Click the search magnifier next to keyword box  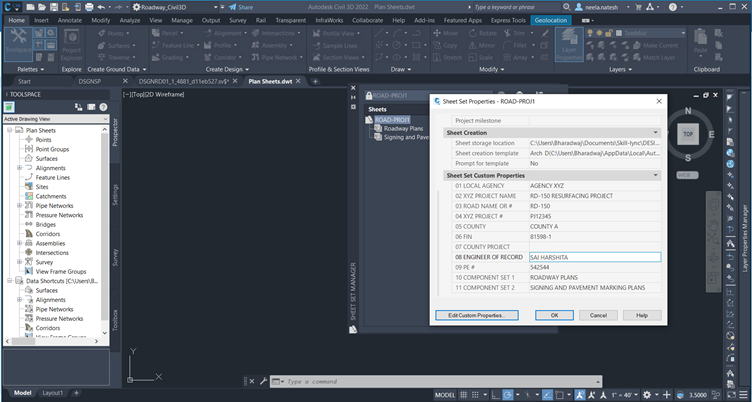point(566,7)
